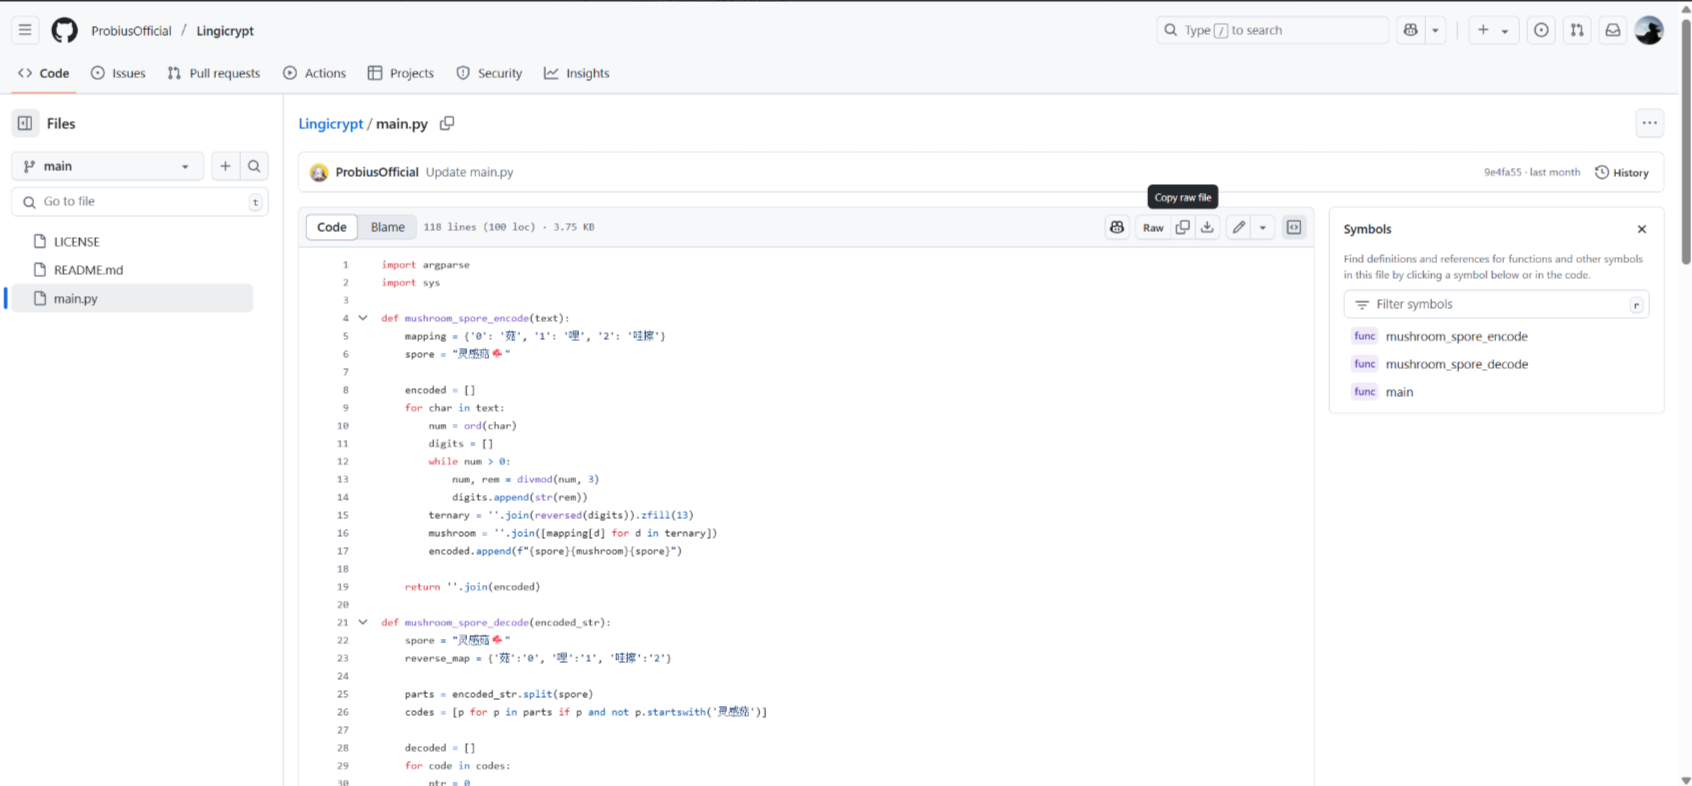Expand the Copilot dropdown arrow in header
The height and width of the screenshot is (786, 1692).
[x=1436, y=30]
